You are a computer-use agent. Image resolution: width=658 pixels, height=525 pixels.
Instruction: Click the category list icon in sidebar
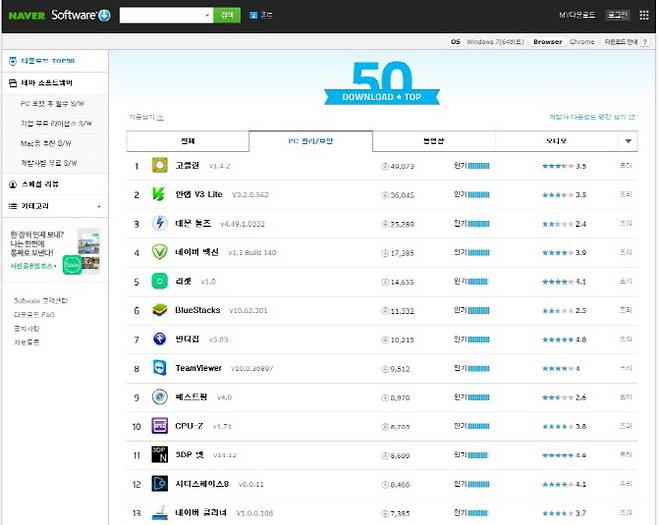(13, 206)
